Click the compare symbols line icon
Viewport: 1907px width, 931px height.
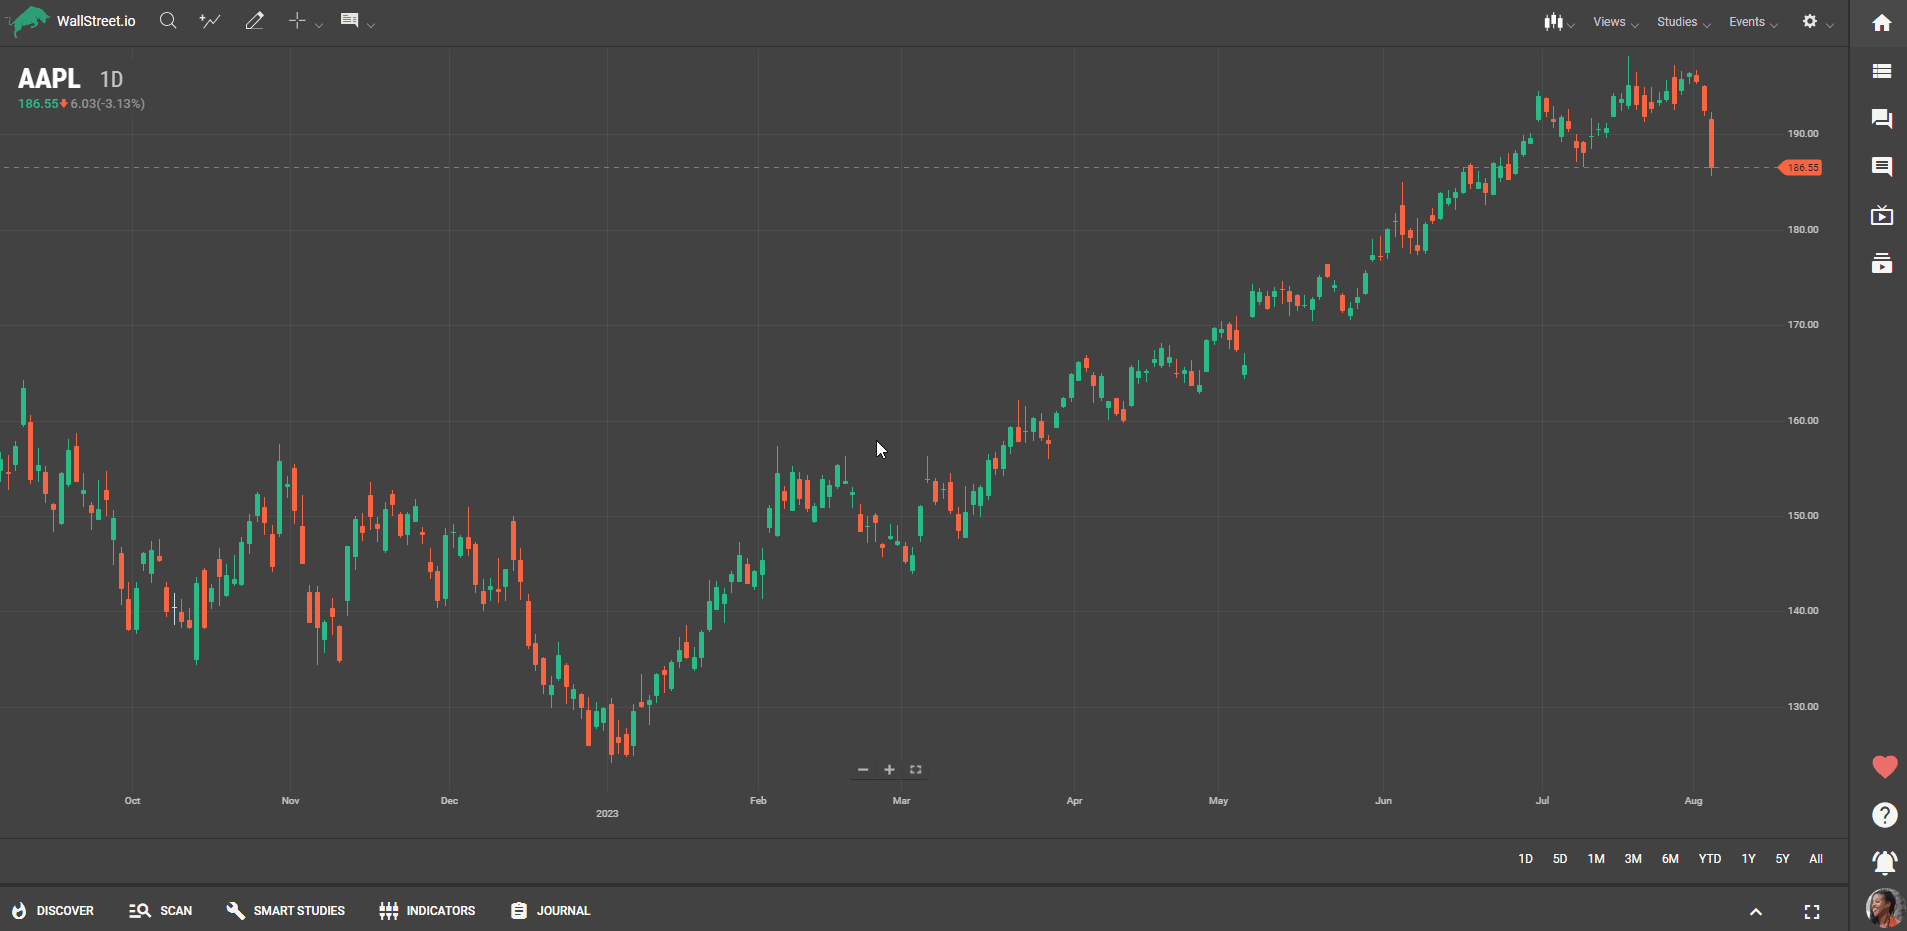(210, 21)
